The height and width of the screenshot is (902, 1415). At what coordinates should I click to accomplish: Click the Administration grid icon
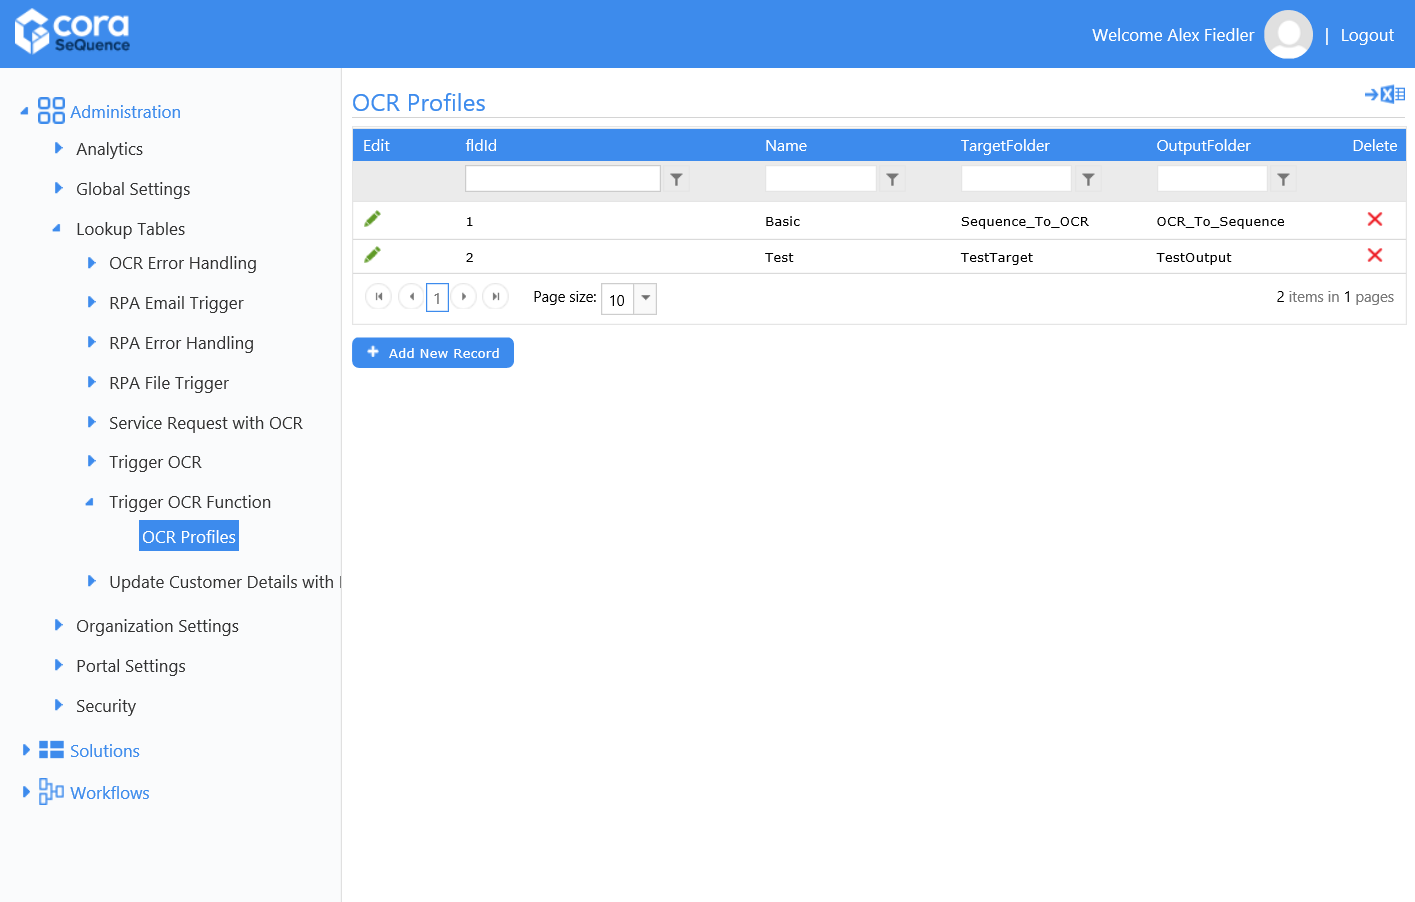click(x=51, y=110)
